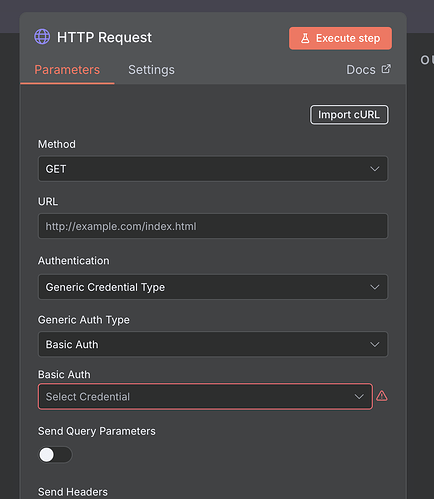
Task: Open the Generic Credential Type dropdown
Action: click(213, 287)
